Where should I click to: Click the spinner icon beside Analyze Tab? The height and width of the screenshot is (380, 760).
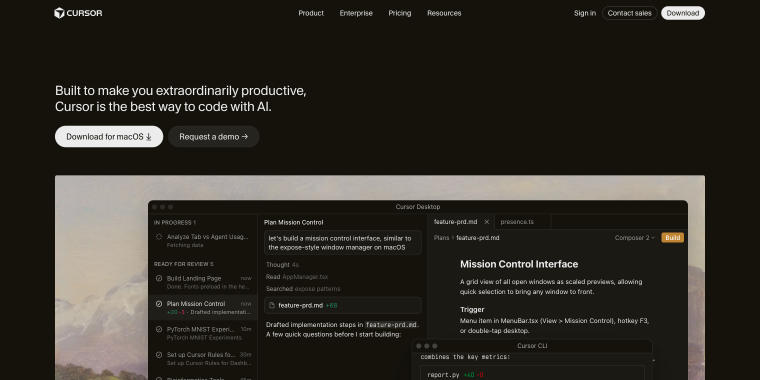click(x=158, y=237)
